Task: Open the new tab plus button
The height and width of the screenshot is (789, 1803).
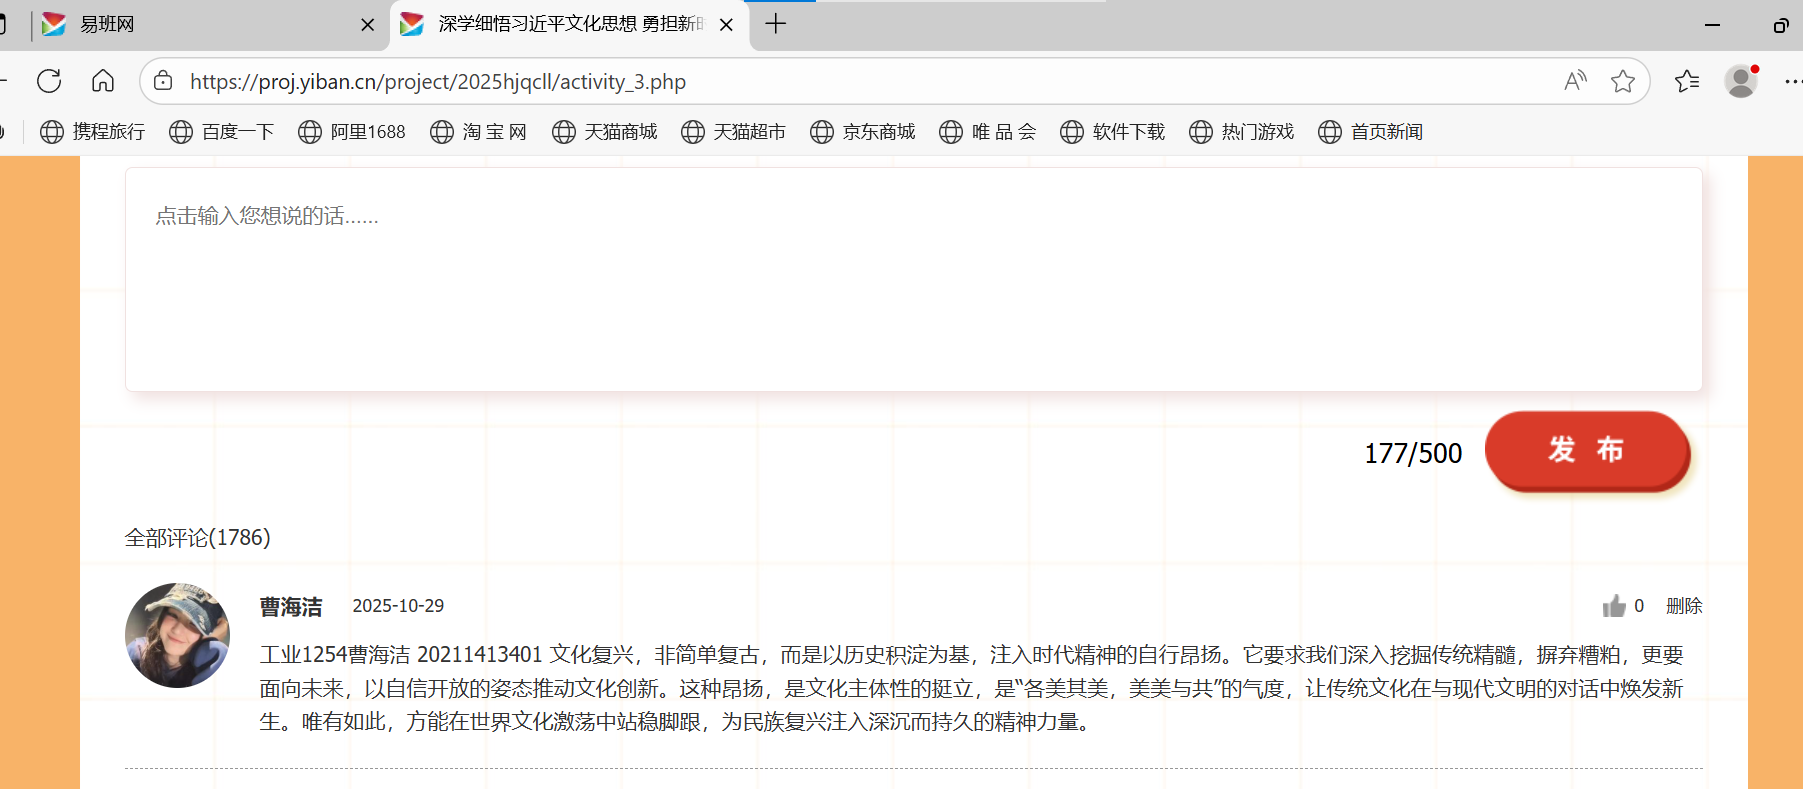Action: pos(776,24)
